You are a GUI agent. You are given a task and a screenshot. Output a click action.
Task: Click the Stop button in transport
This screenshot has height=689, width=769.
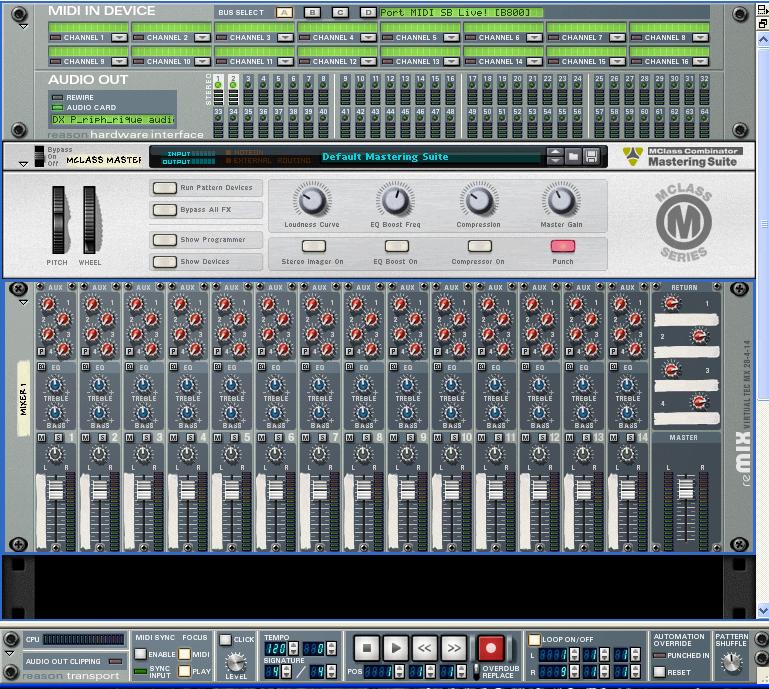[x=366, y=648]
